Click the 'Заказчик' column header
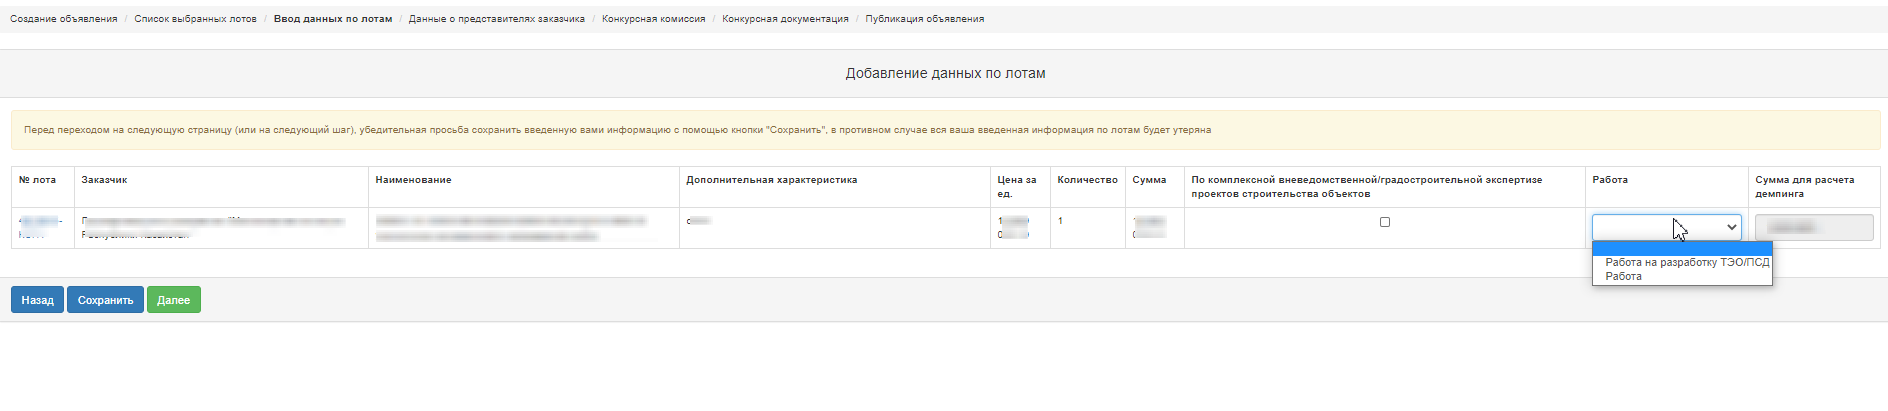The height and width of the screenshot is (411, 1888). click(x=104, y=180)
